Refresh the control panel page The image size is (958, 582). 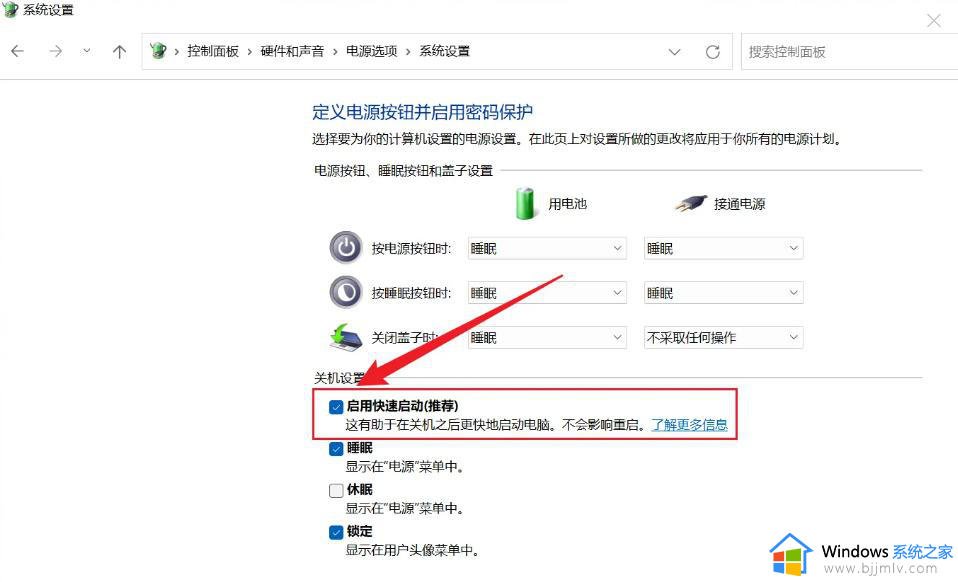pyautogui.click(x=712, y=52)
